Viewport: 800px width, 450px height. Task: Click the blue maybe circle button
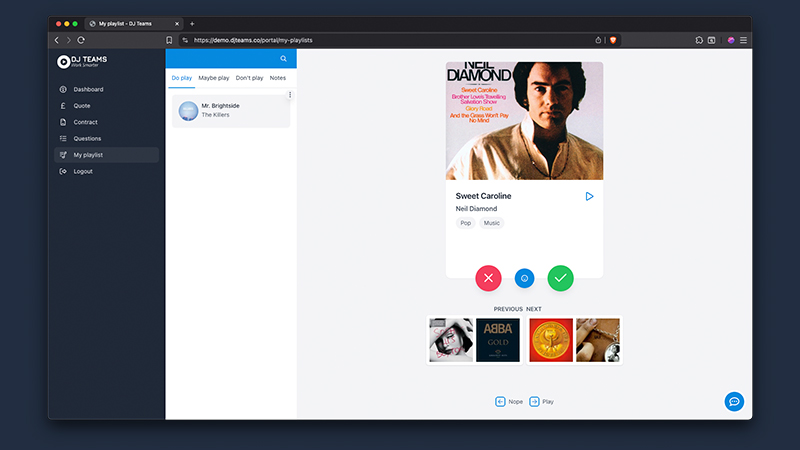pos(524,278)
